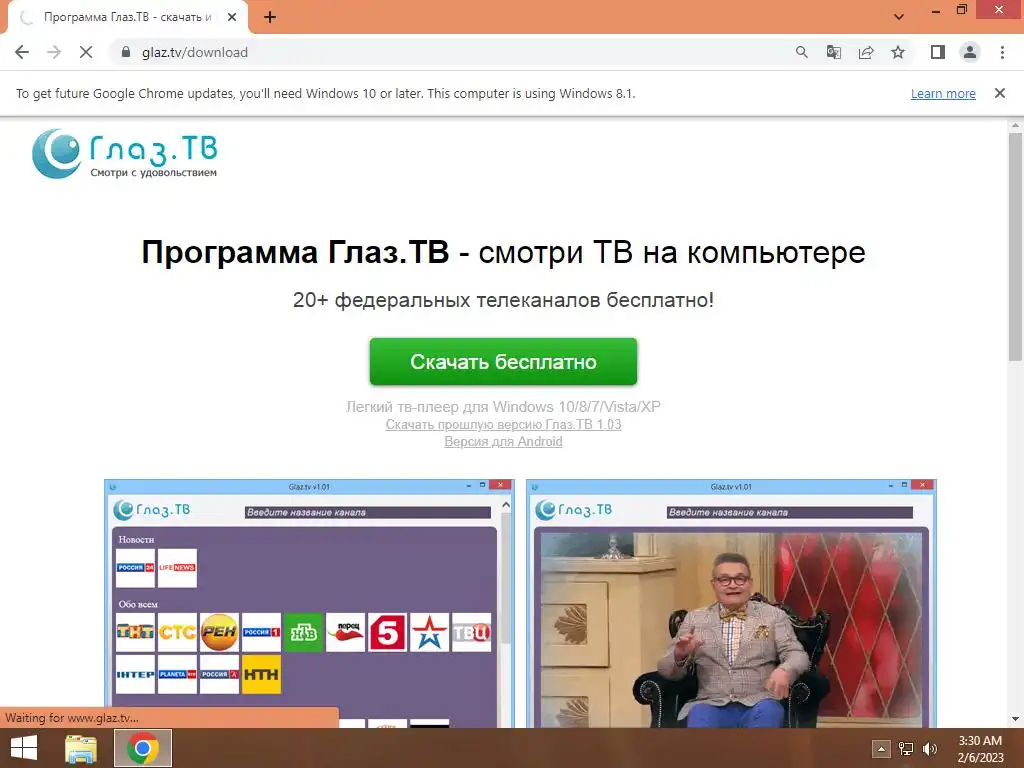View site security lock info
1024x768 pixels.
coord(126,52)
